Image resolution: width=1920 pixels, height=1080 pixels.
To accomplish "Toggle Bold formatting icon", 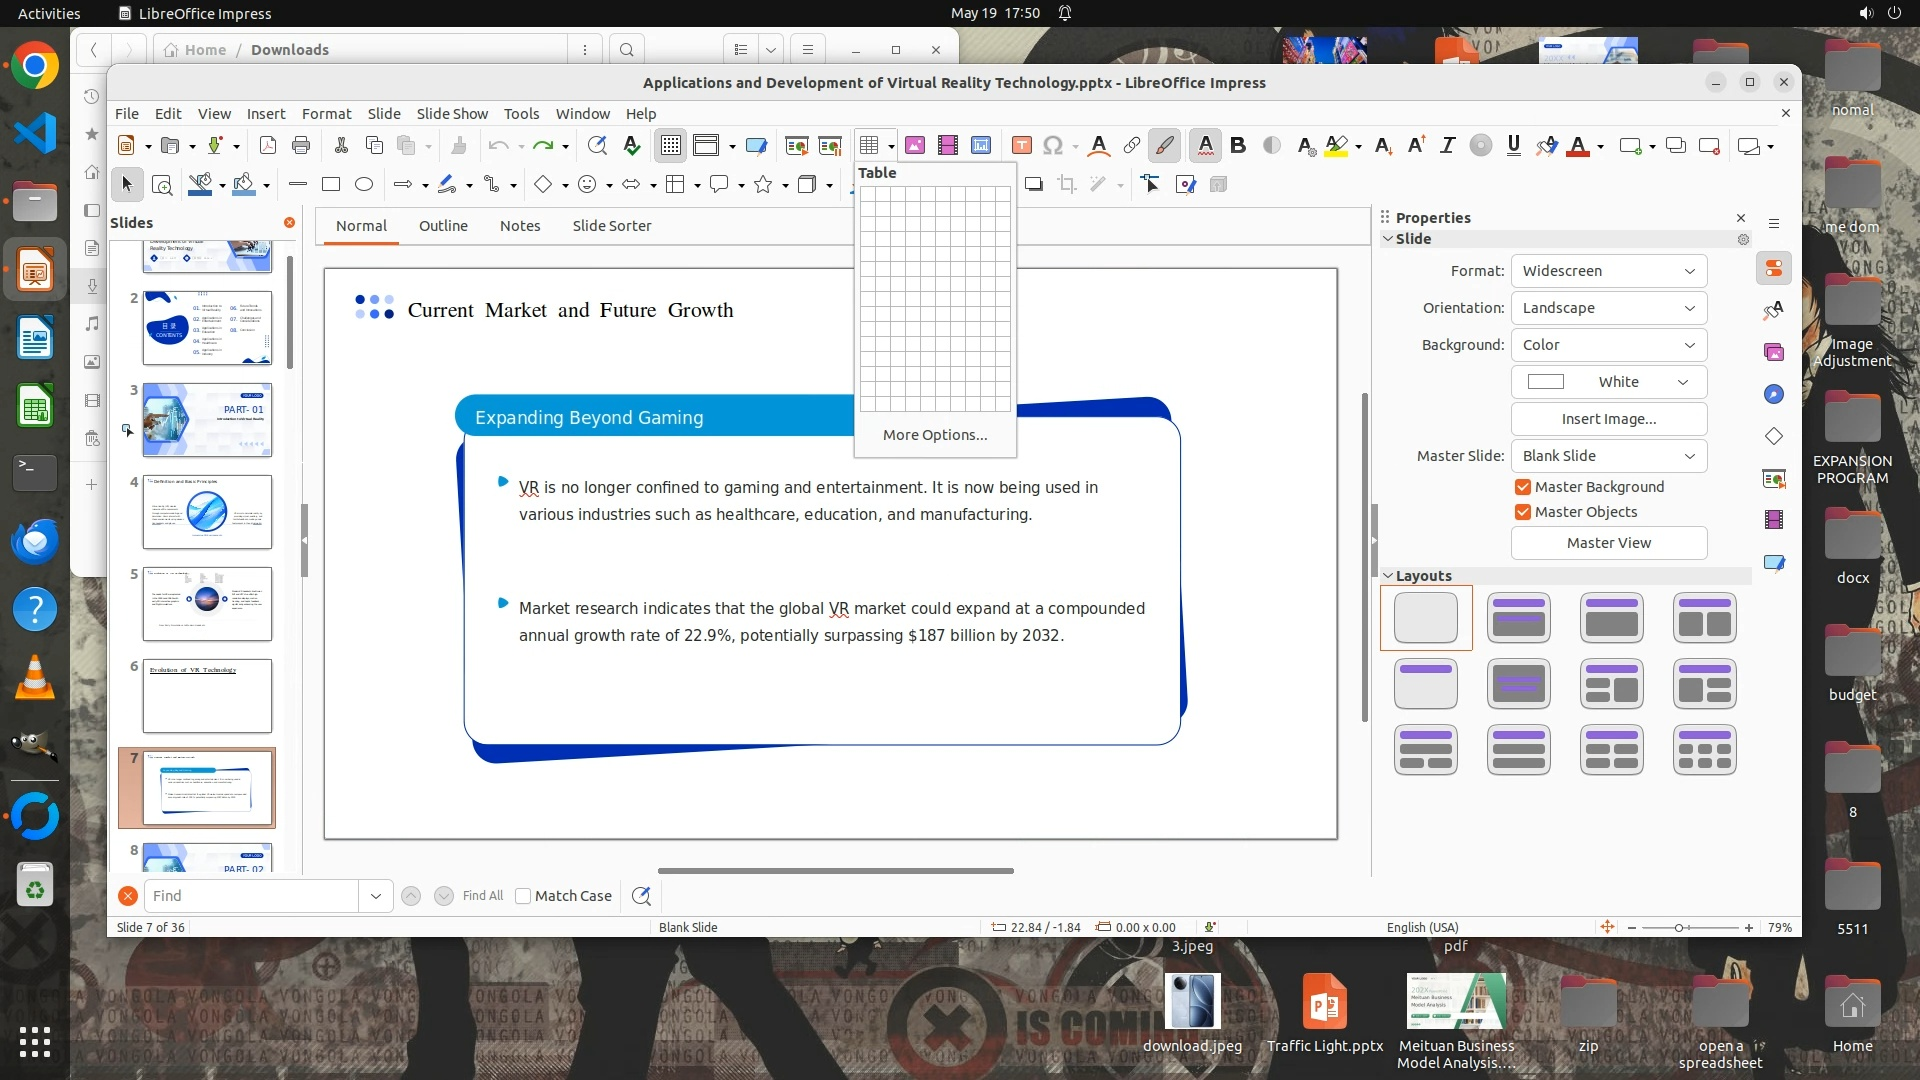I will tap(1238, 146).
